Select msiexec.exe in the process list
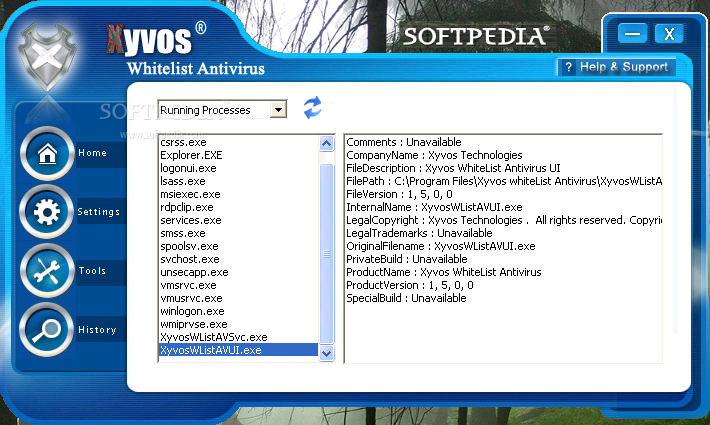Screen dimensions: 710x425 point(190,194)
